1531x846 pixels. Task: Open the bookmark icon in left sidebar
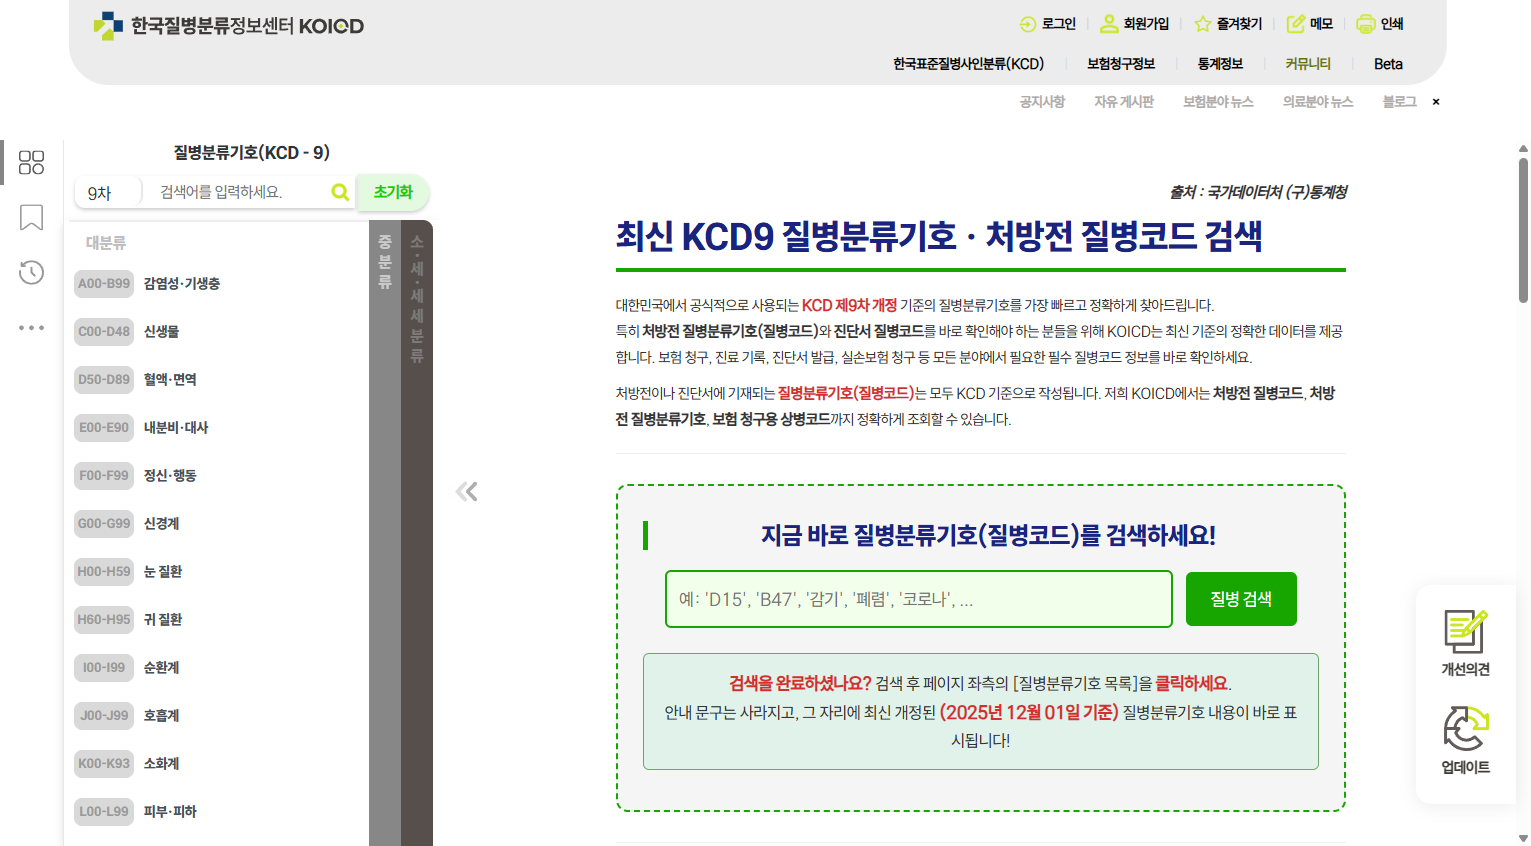pos(31,218)
